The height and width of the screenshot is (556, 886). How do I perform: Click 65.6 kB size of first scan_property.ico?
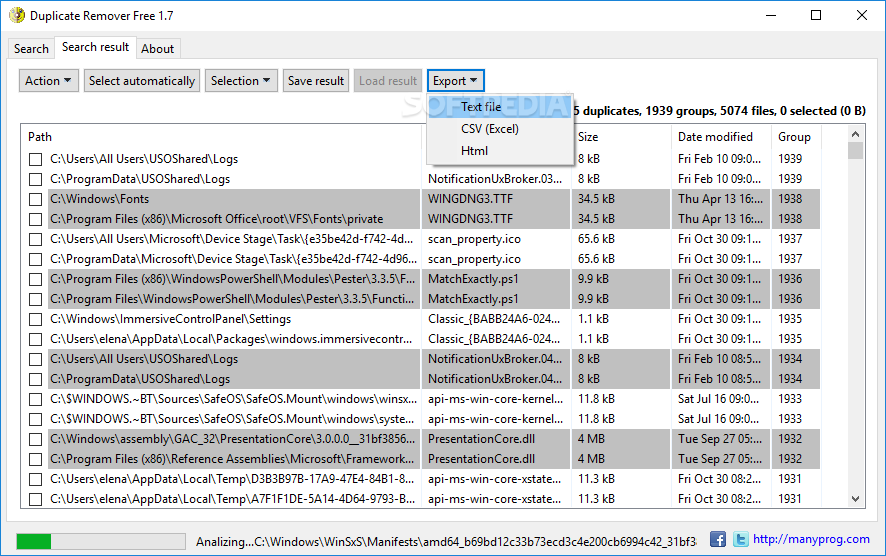[596, 239]
